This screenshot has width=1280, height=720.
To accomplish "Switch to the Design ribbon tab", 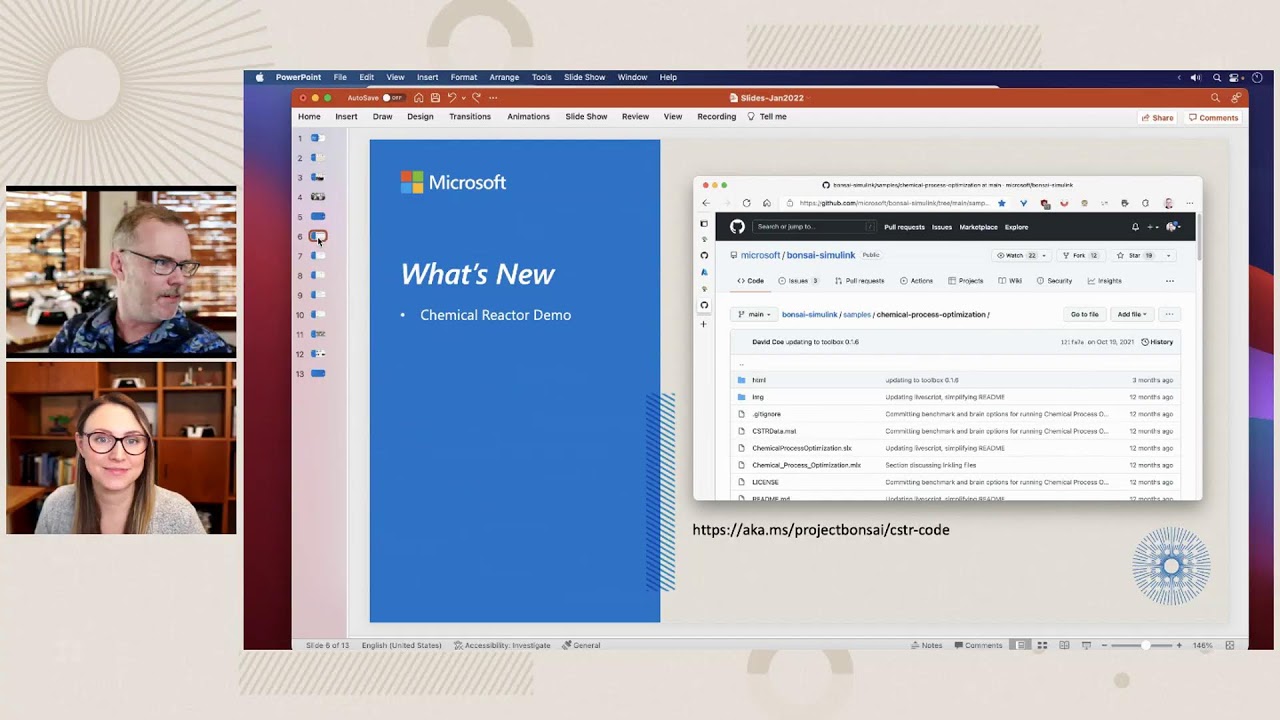I will [420, 117].
